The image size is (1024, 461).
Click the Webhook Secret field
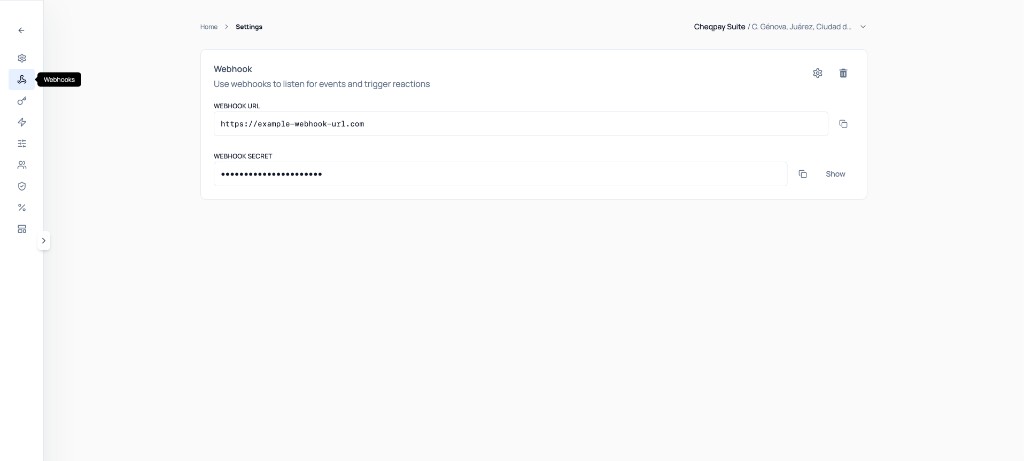[500, 174]
